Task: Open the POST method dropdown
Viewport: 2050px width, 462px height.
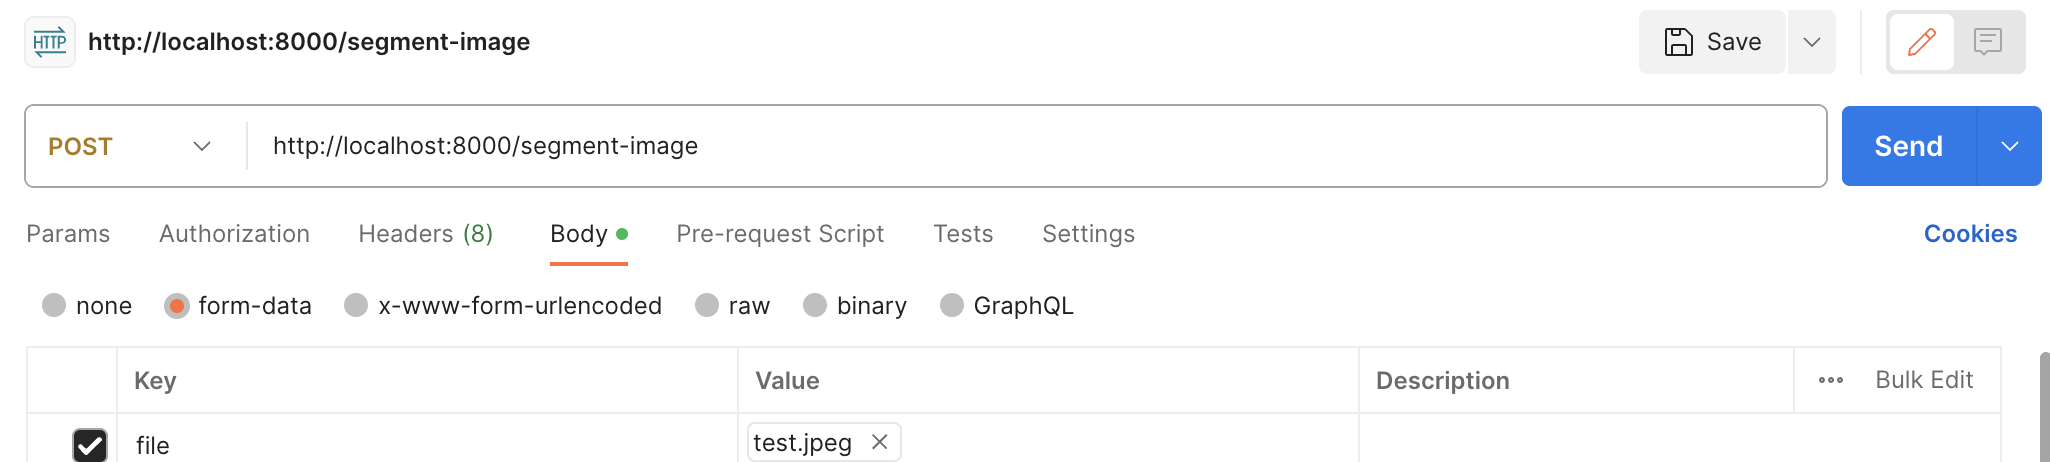Action: click(x=130, y=146)
